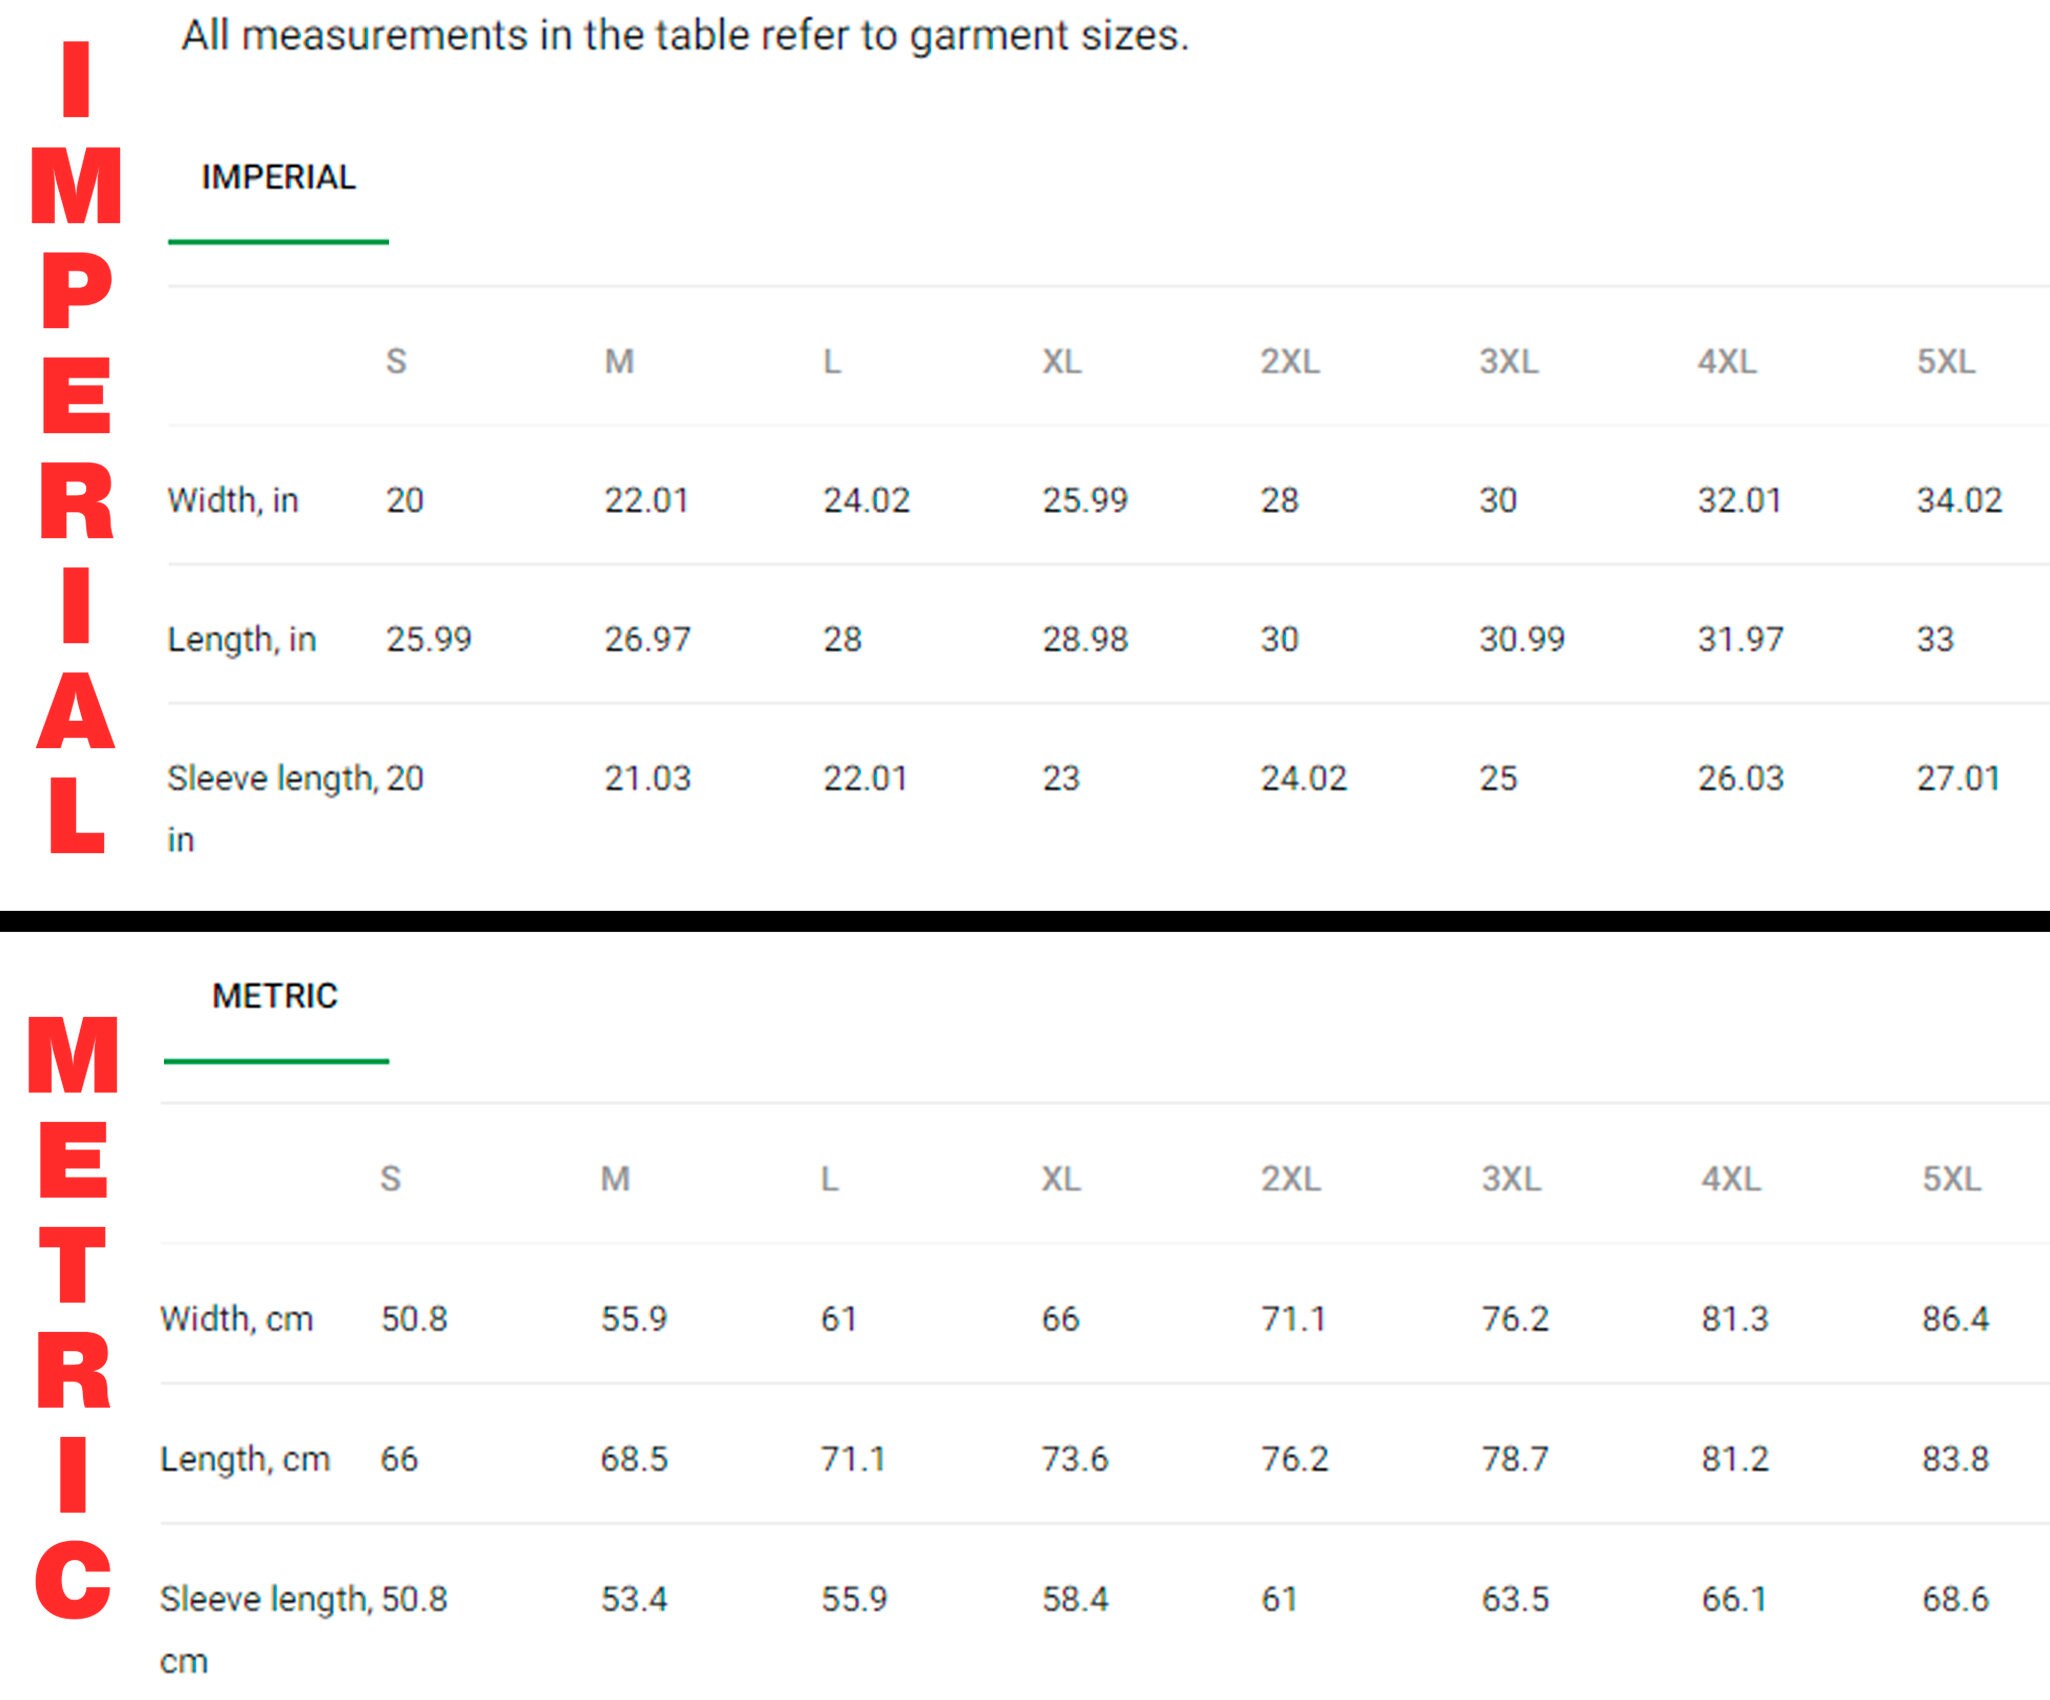Screen dimensions: 2050x1700
Task: Click the 'All measurements in the table' note
Action: pyautogui.click(x=686, y=35)
